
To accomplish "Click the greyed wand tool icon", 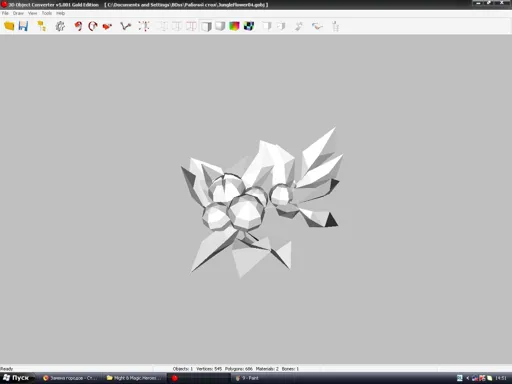I will (x=299, y=26).
